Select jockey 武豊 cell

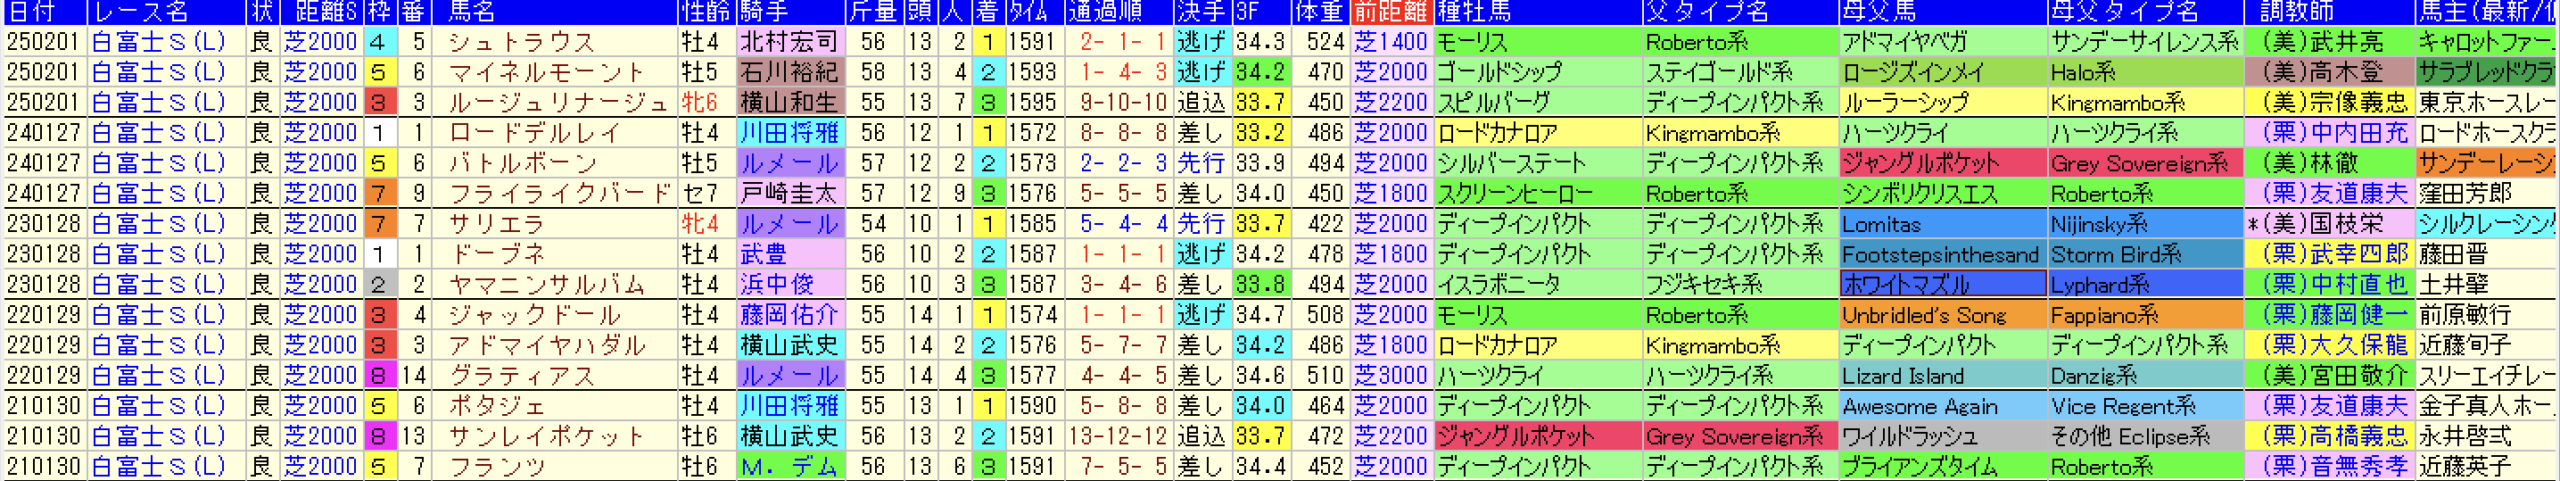click(764, 254)
